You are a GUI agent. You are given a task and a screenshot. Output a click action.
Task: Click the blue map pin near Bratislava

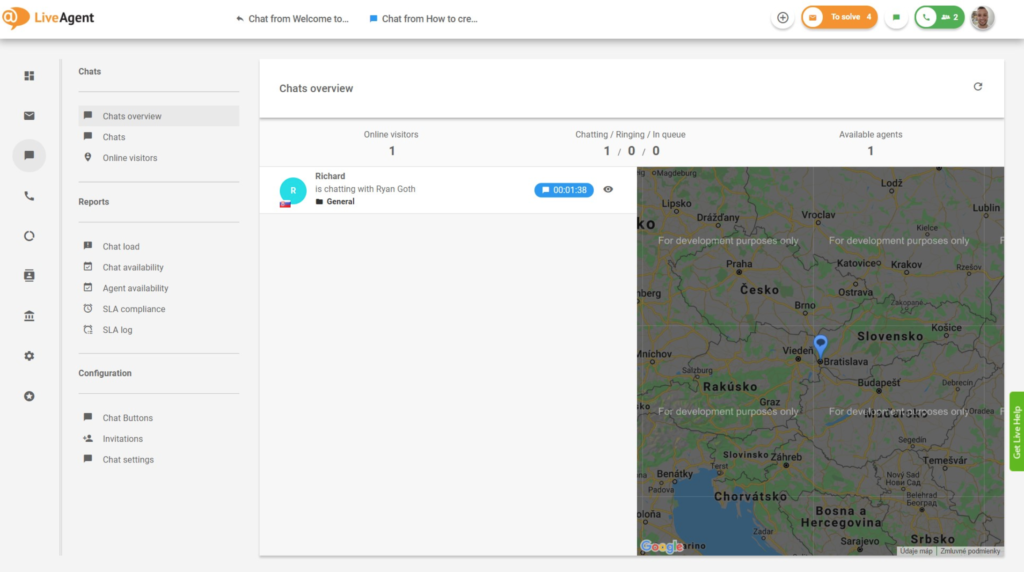tap(820, 345)
